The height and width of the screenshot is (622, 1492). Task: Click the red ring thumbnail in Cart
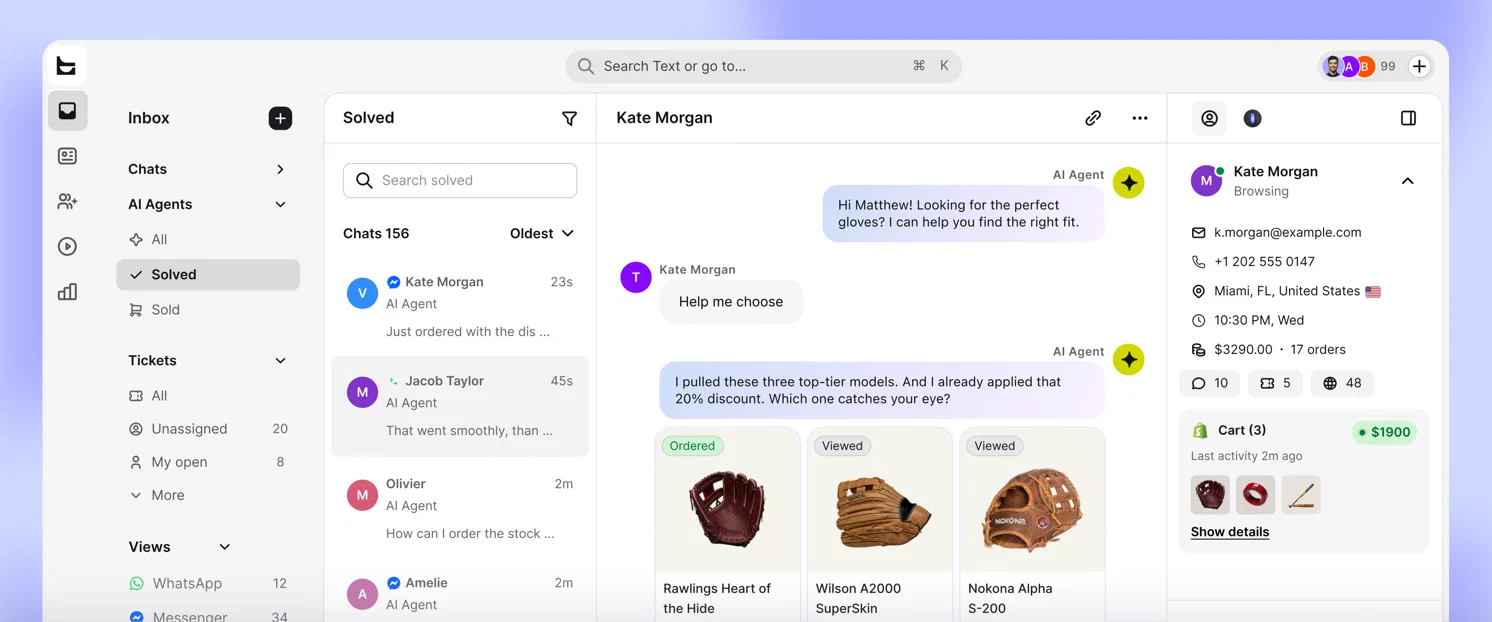point(1255,494)
